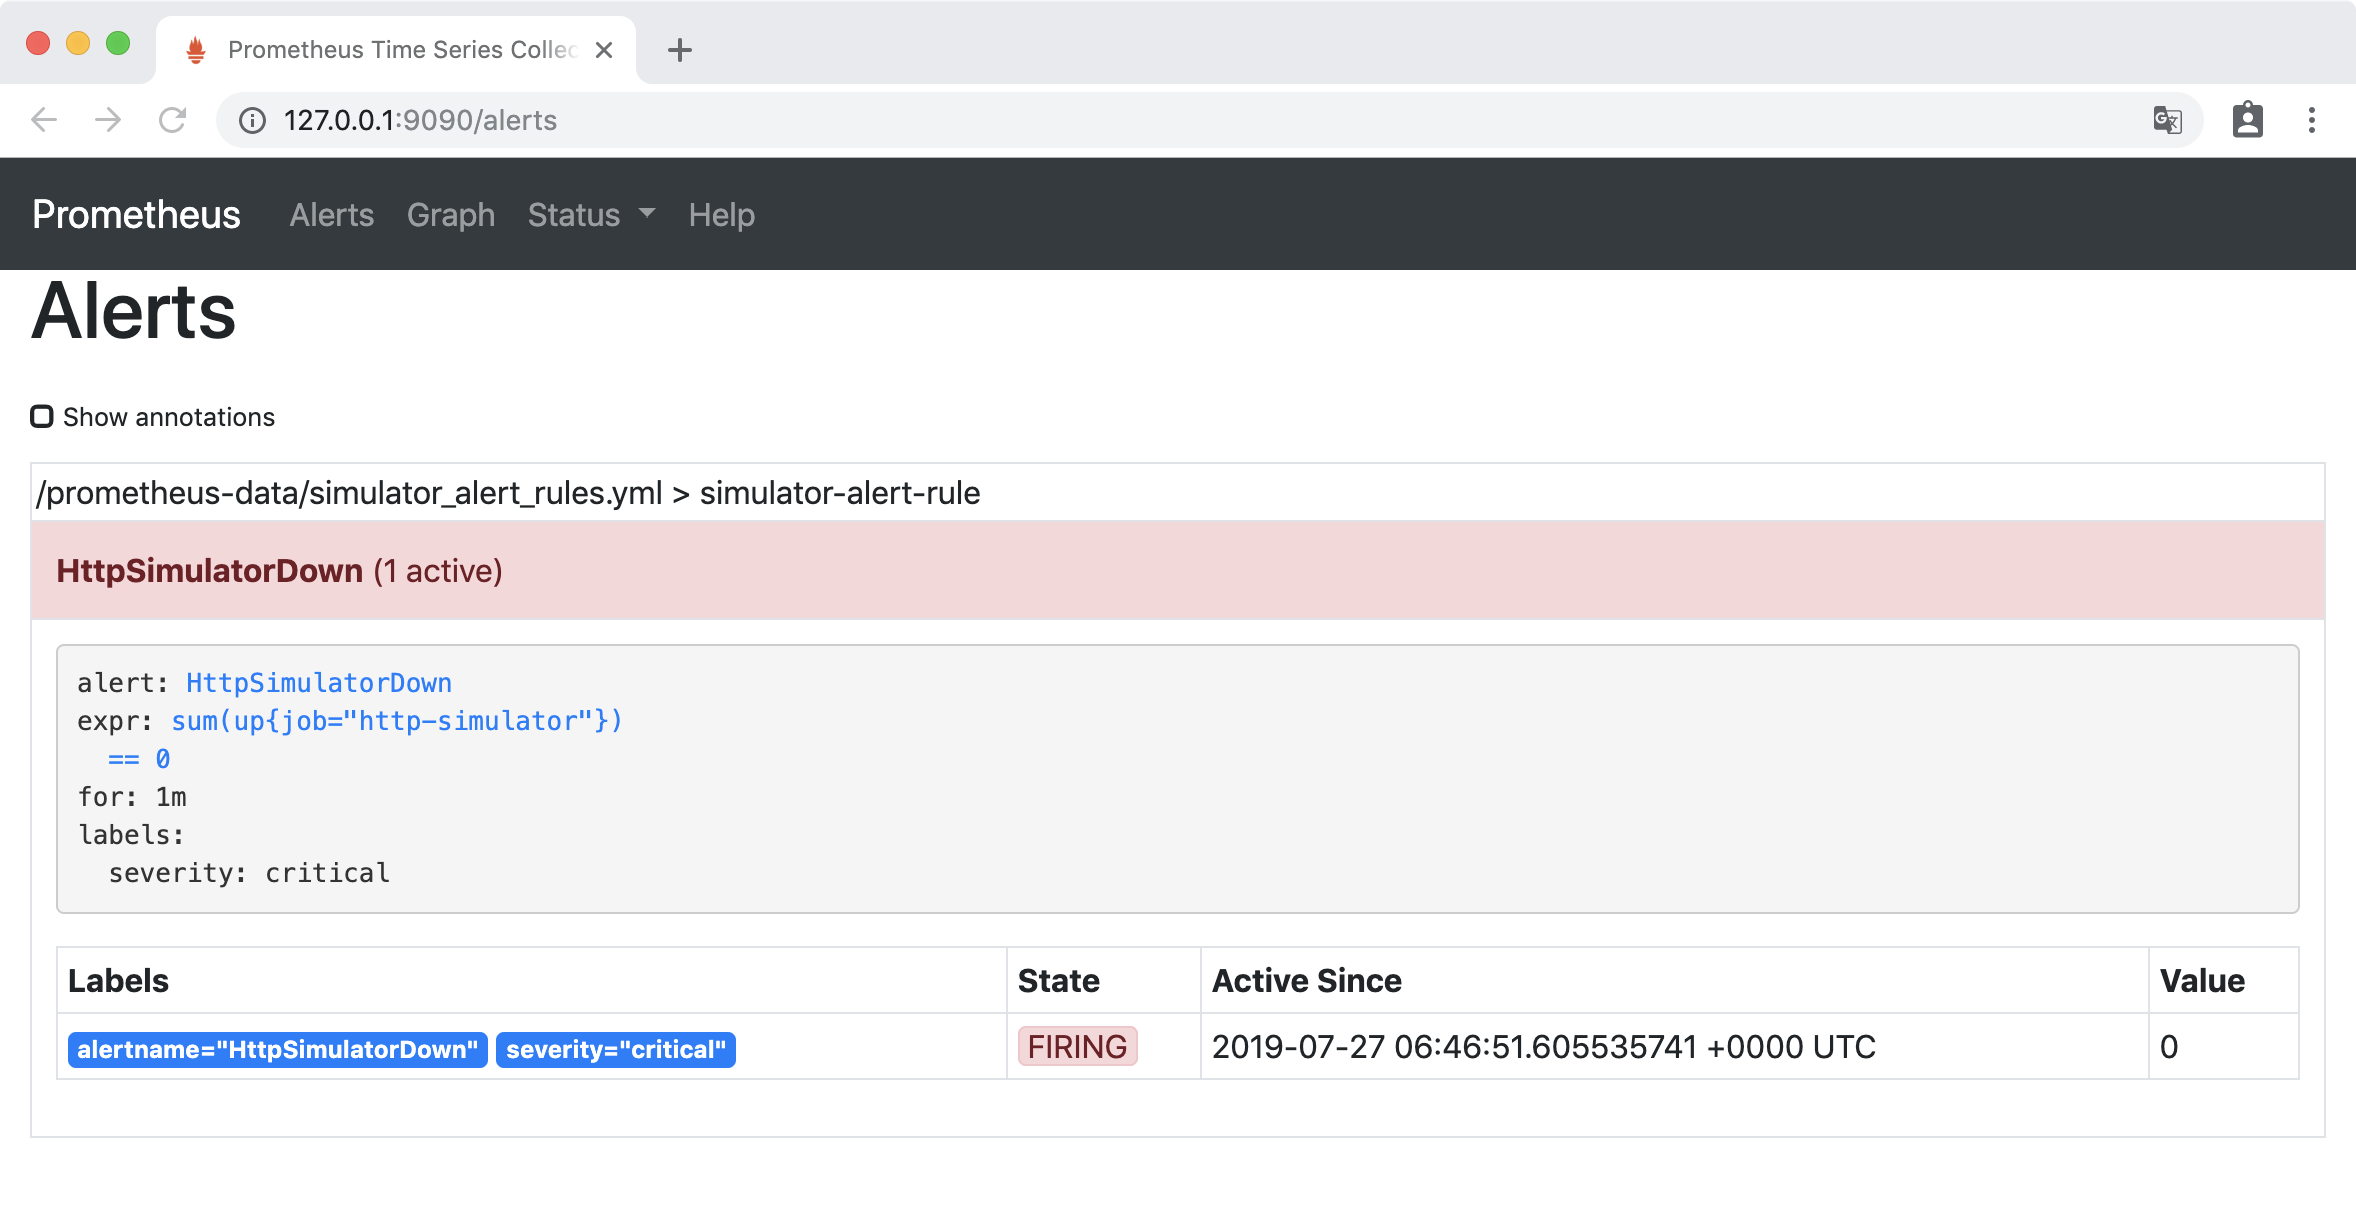Image resolution: width=2356 pixels, height=1210 pixels.
Task: Open a new tab with plus icon
Action: point(680,50)
